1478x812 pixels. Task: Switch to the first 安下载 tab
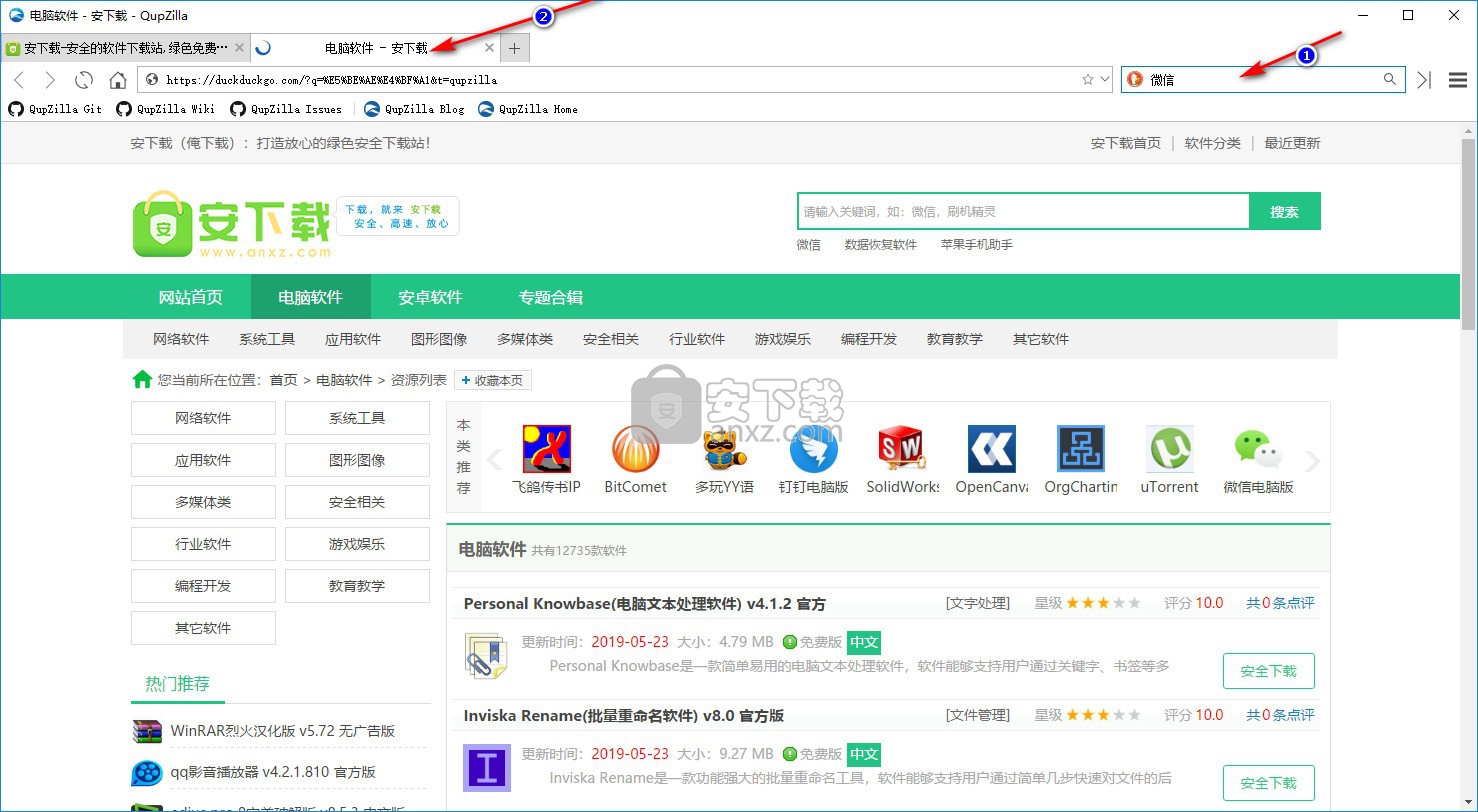click(x=125, y=48)
